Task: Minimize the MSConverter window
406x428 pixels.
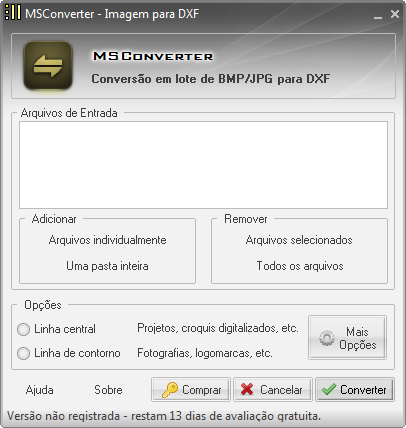Action: pyautogui.click(x=378, y=15)
